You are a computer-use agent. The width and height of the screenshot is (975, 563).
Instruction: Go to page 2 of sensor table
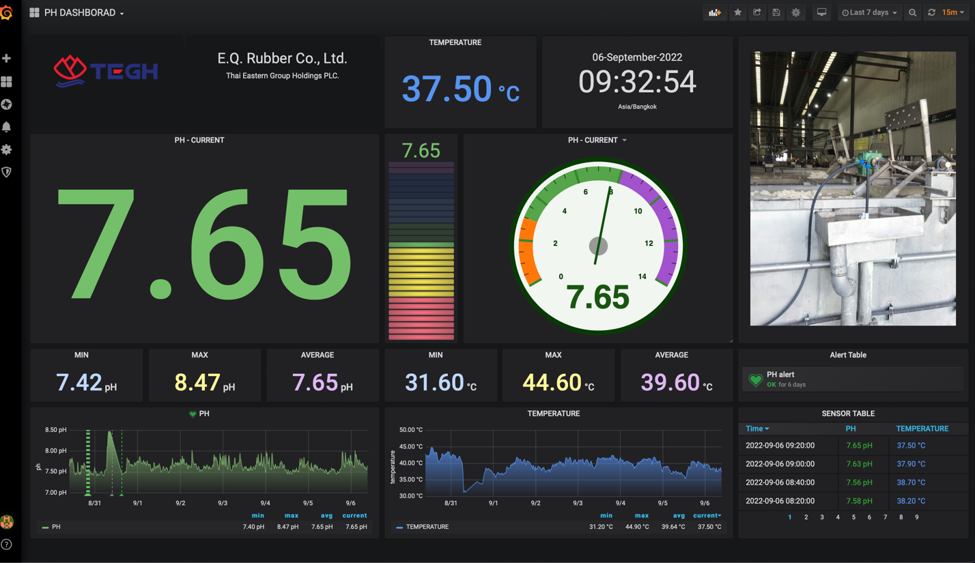pos(806,518)
